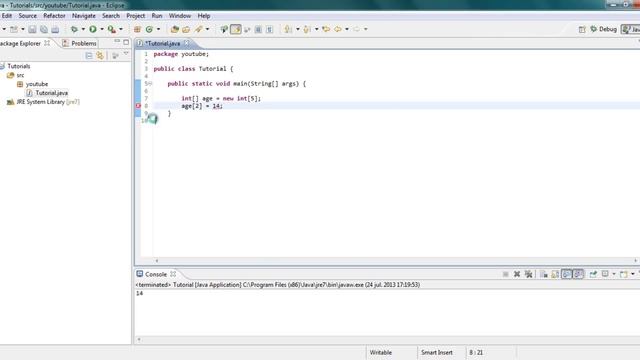The image size is (640, 360).
Task: Open the Run launch dropdown arrow
Action: pos(102,29)
